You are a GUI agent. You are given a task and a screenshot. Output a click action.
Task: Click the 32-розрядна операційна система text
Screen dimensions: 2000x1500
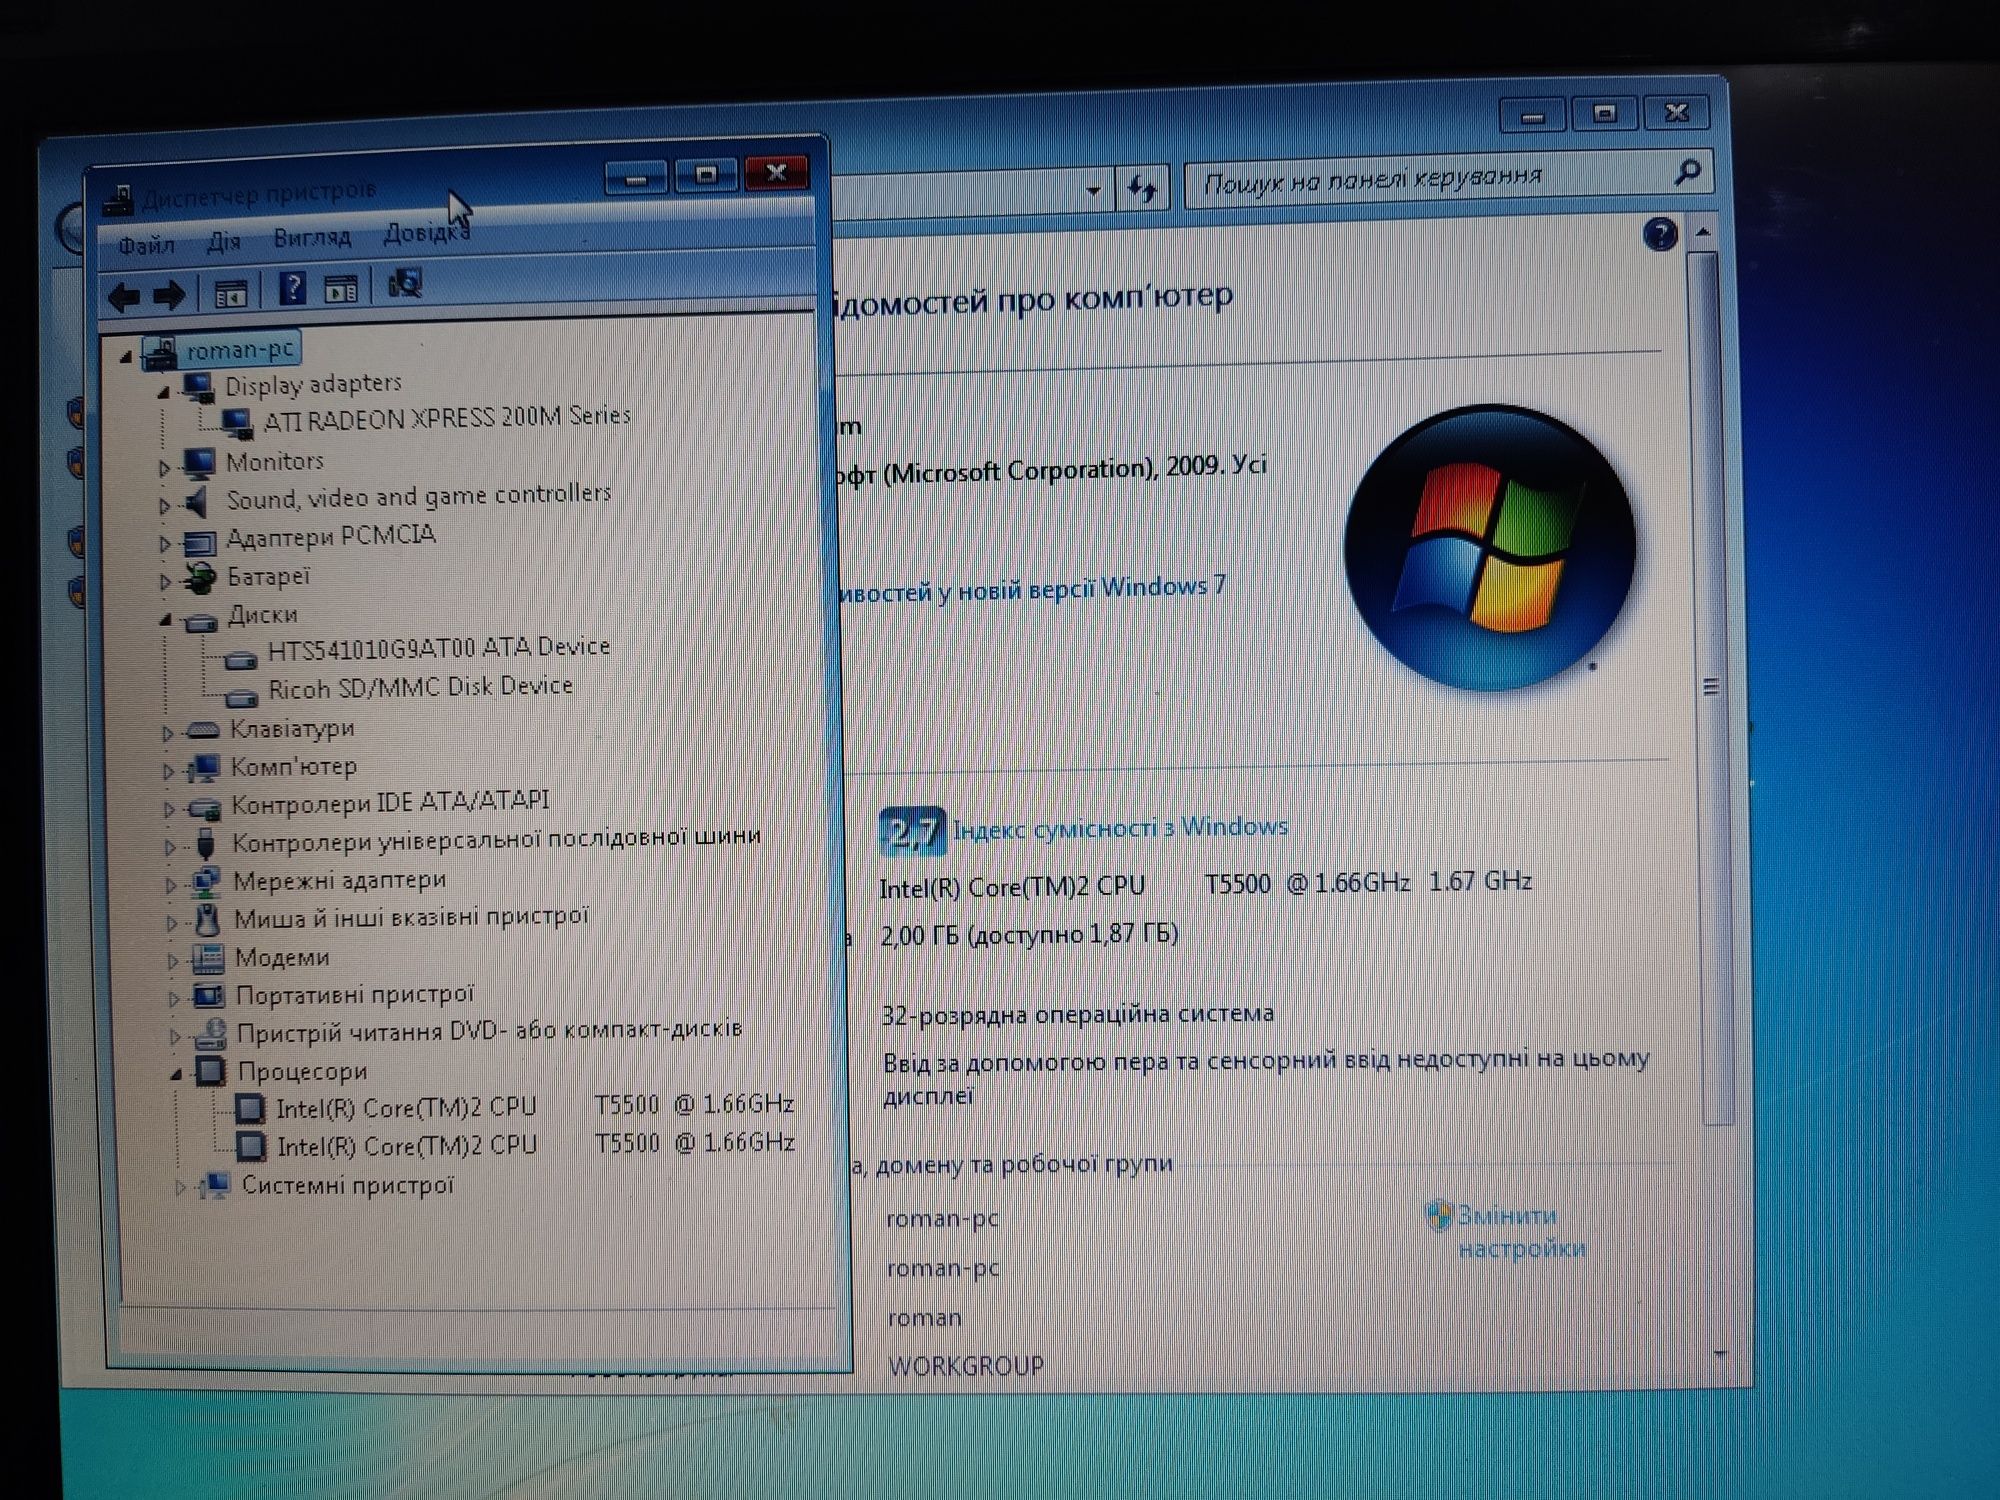point(1077,1014)
